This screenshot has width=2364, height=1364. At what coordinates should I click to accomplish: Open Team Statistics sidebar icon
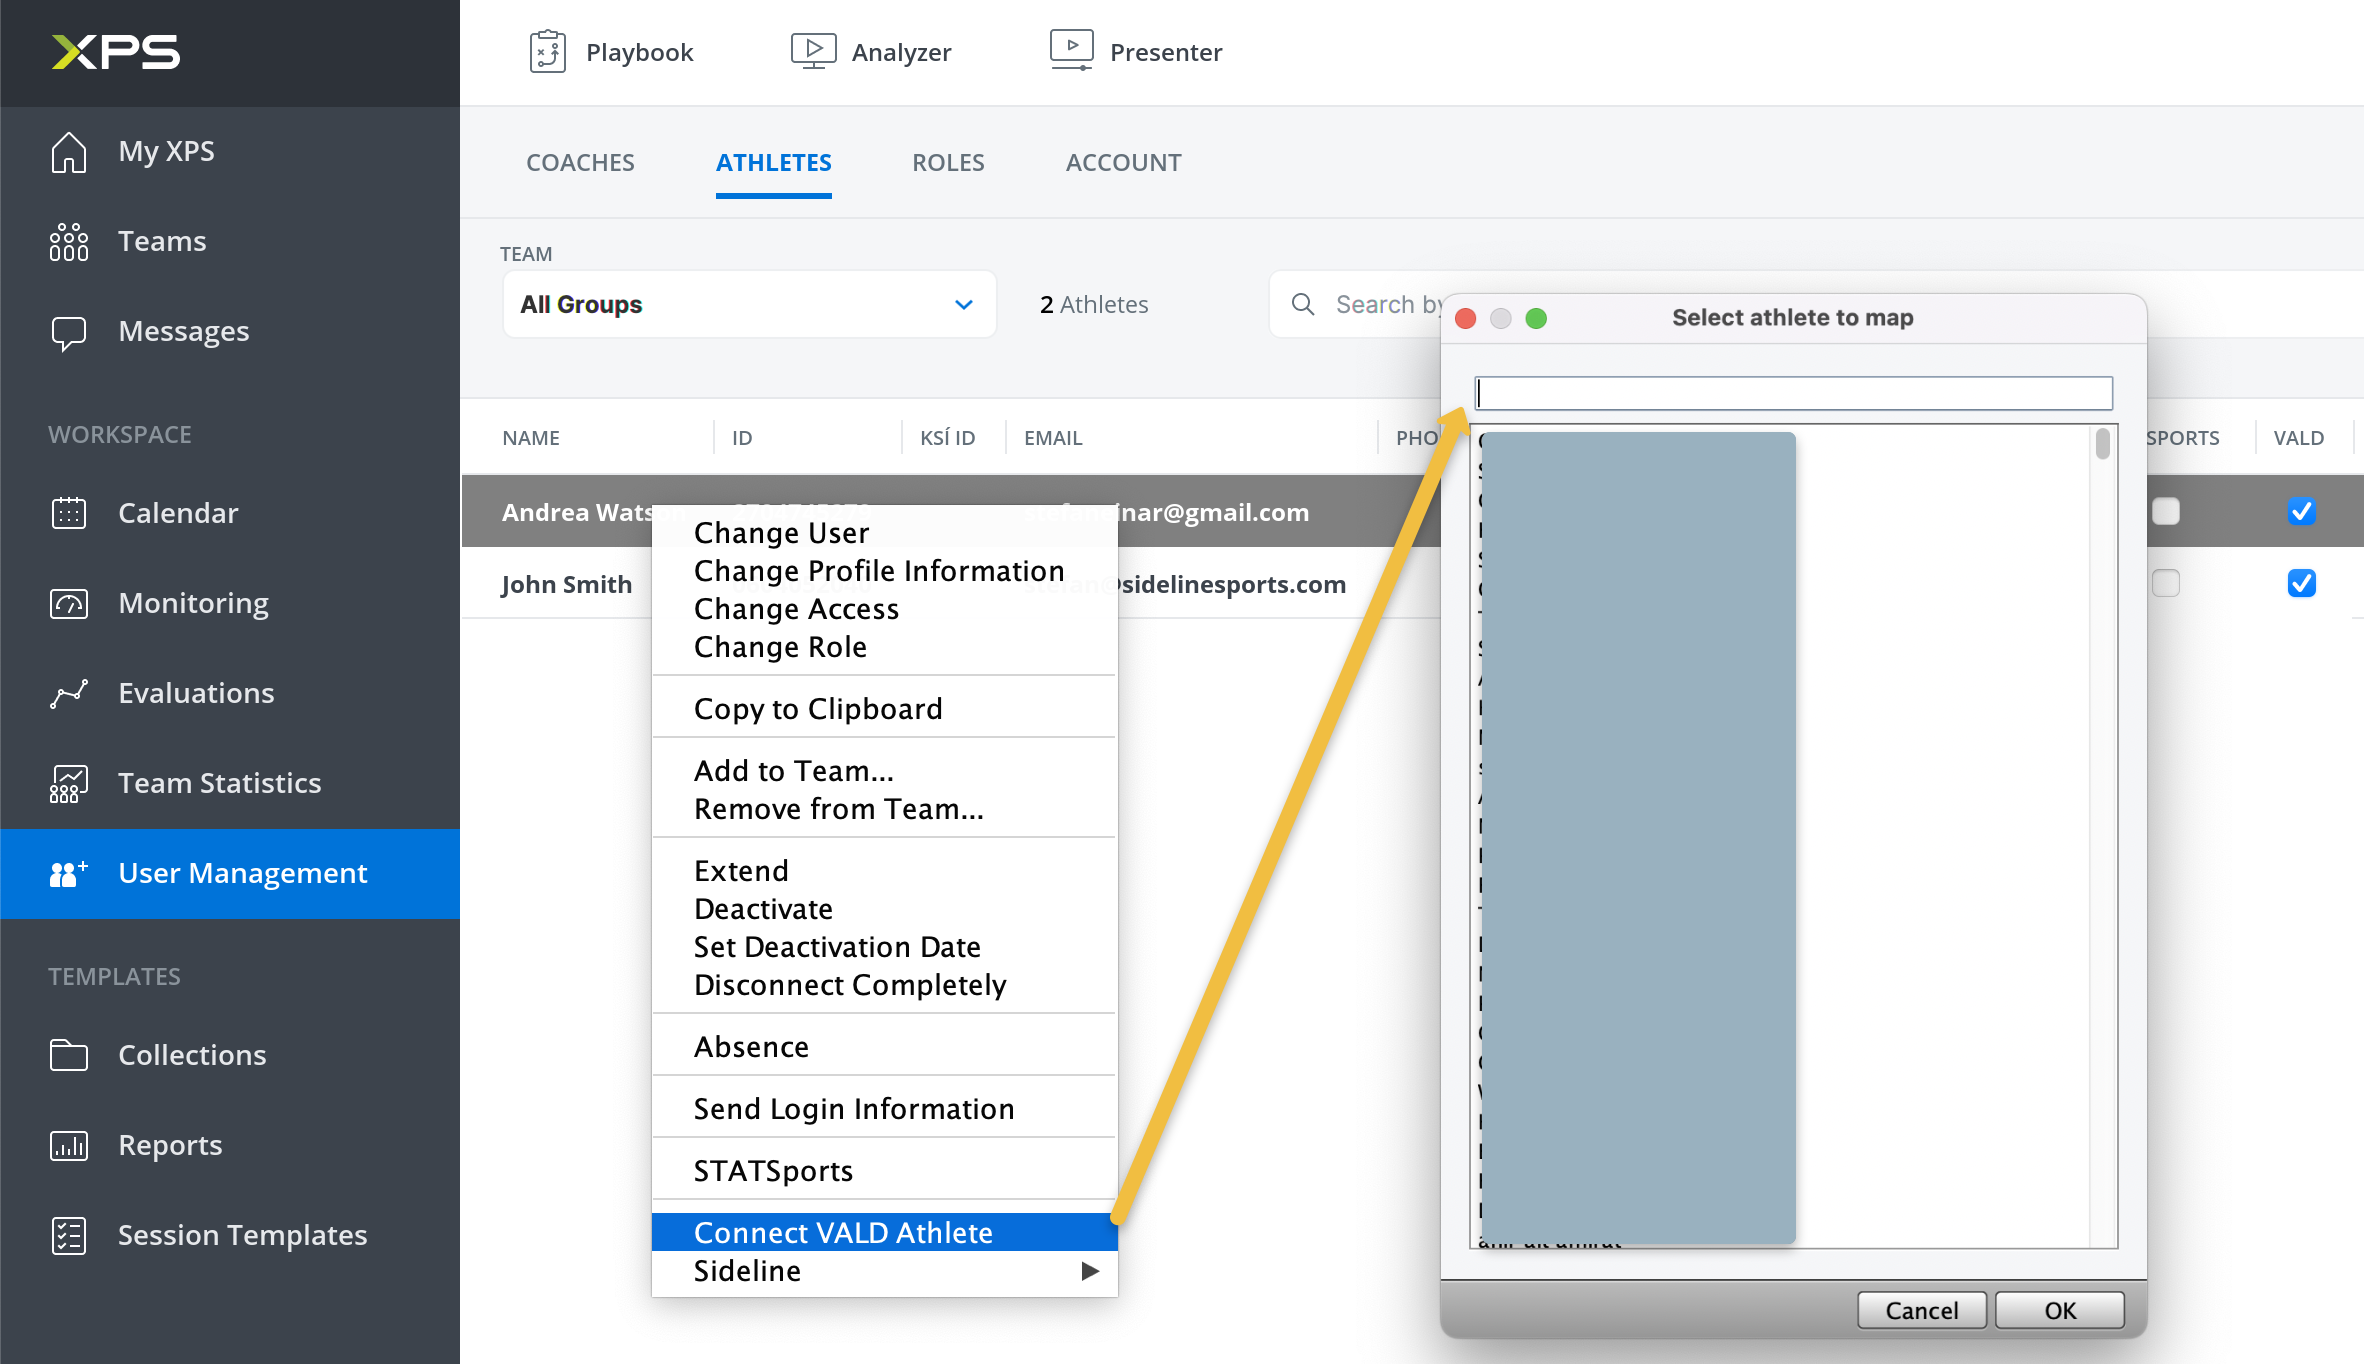[x=69, y=783]
